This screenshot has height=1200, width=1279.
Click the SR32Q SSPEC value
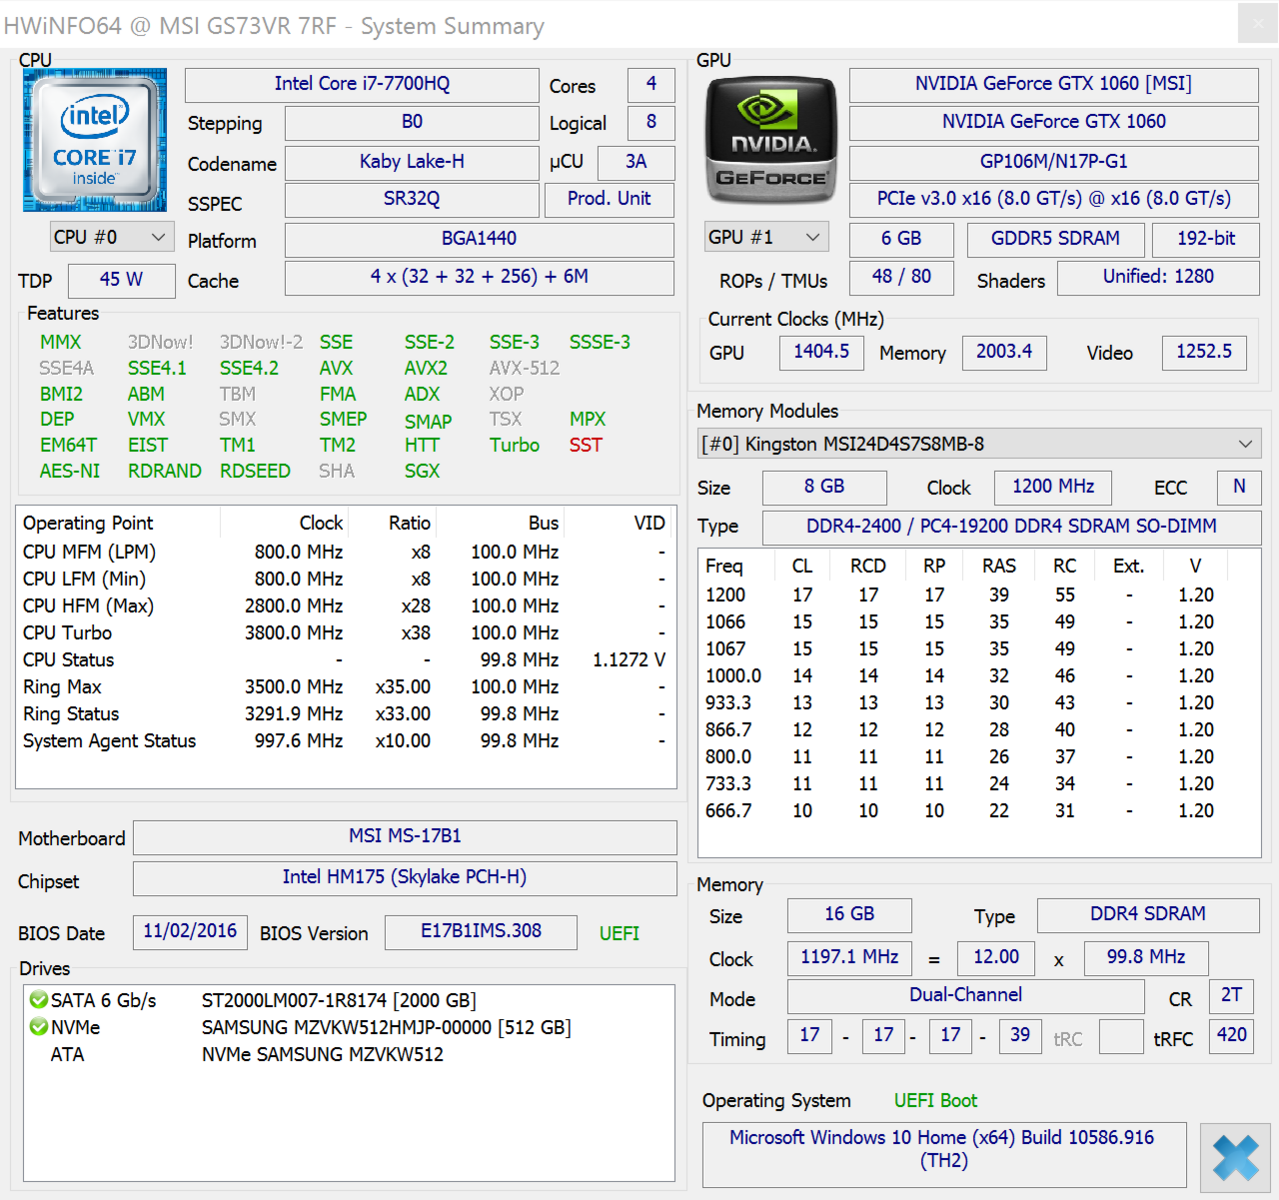point(412,199)
